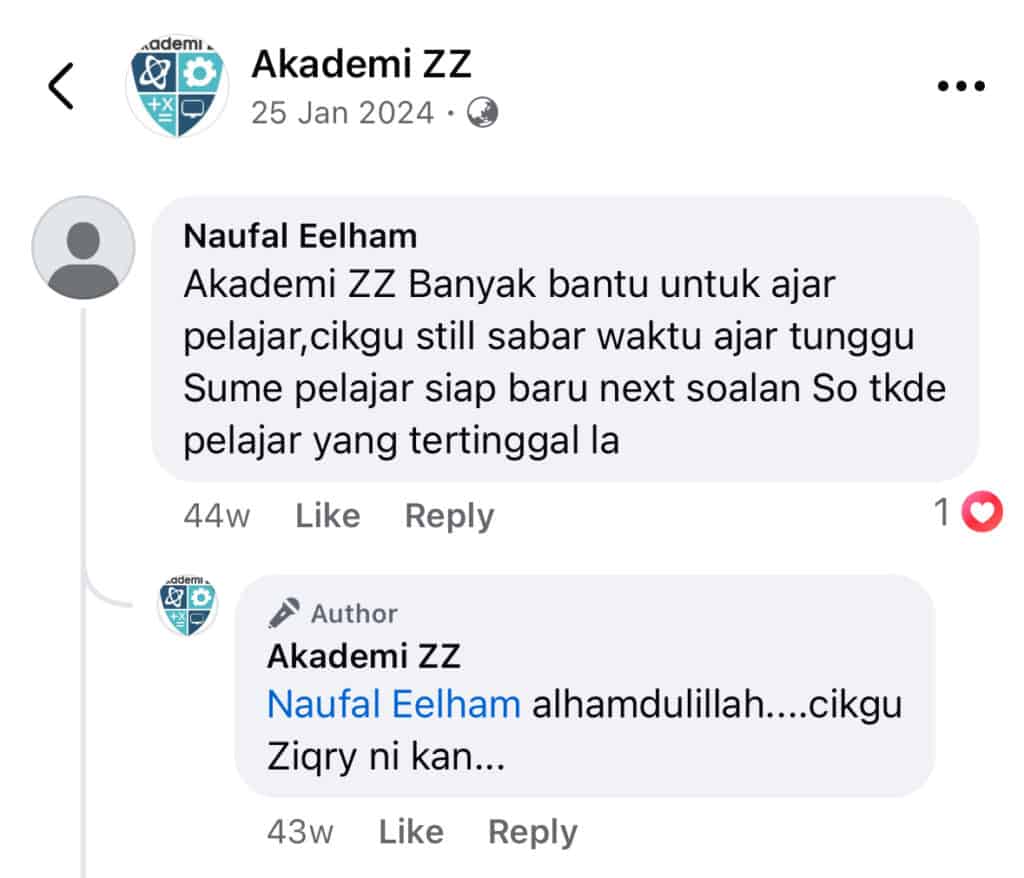Open the three-dots post options menu
This screenshot has width=1024, height=878.
(x=961, y=86)
